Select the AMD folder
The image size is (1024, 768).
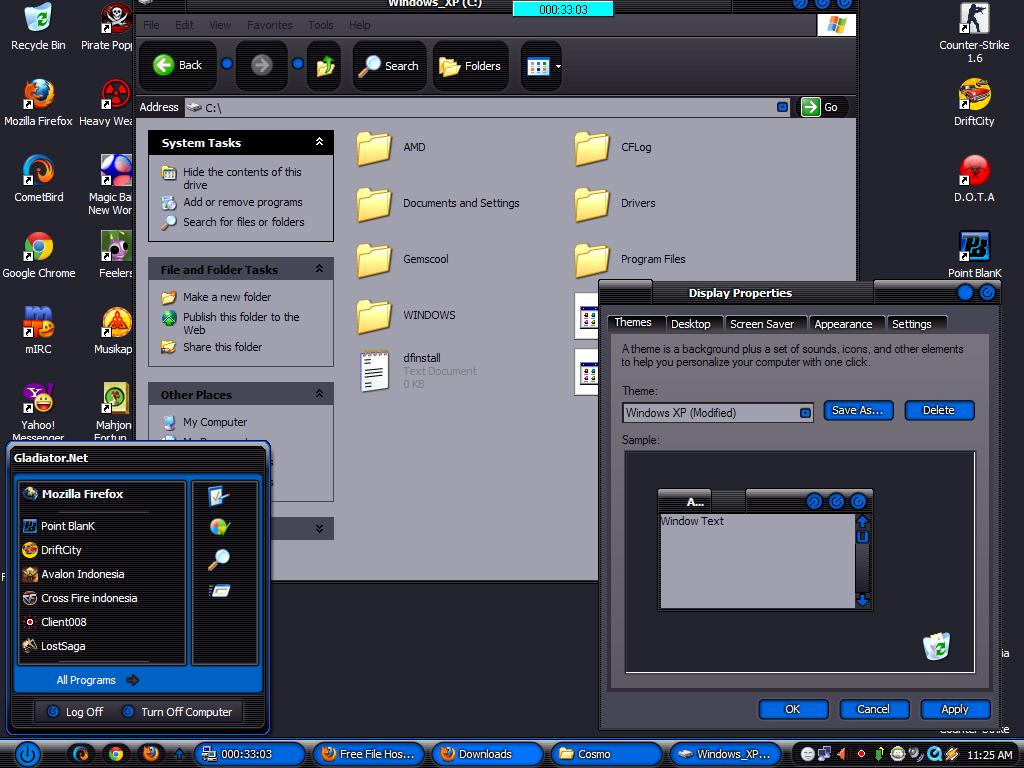[x=392, y=148]
